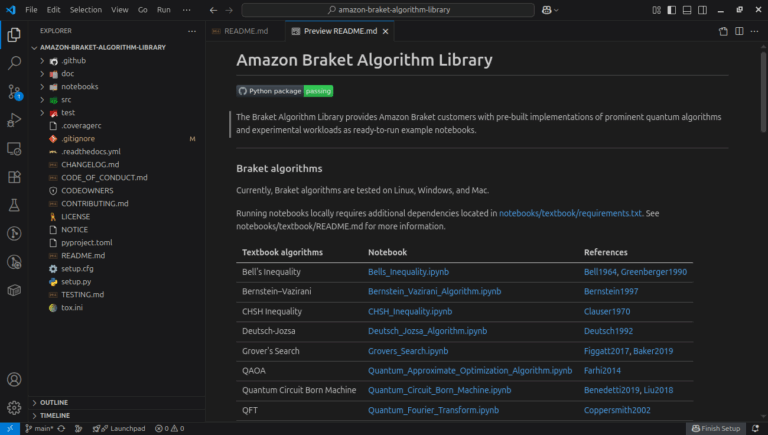
Task: Toggle the primary side bar visibility
Action: (x=672, y=10)
